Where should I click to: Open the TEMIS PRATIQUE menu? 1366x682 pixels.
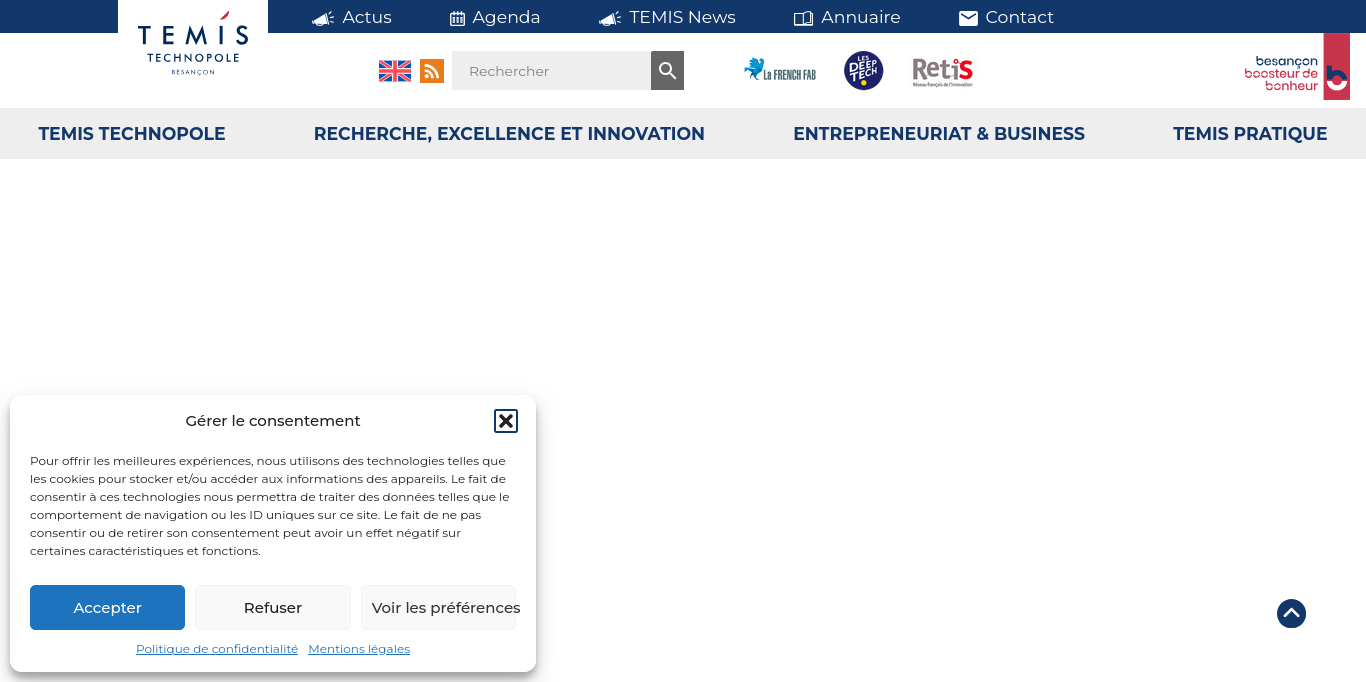click(1250, 134)
